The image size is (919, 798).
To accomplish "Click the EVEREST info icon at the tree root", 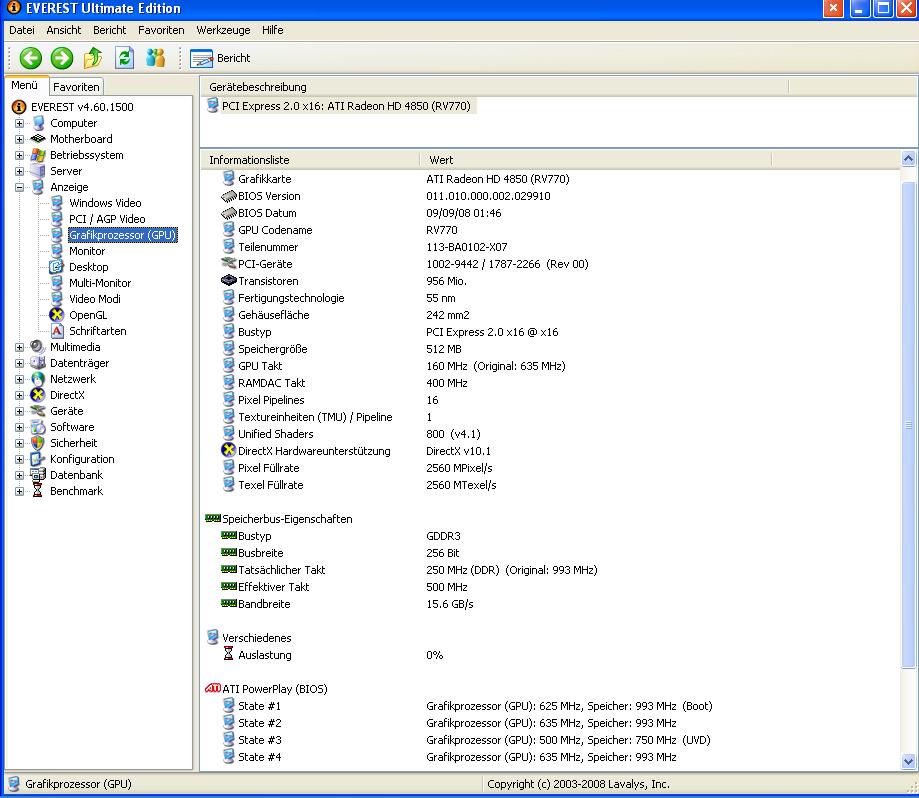I will point(19,107).
